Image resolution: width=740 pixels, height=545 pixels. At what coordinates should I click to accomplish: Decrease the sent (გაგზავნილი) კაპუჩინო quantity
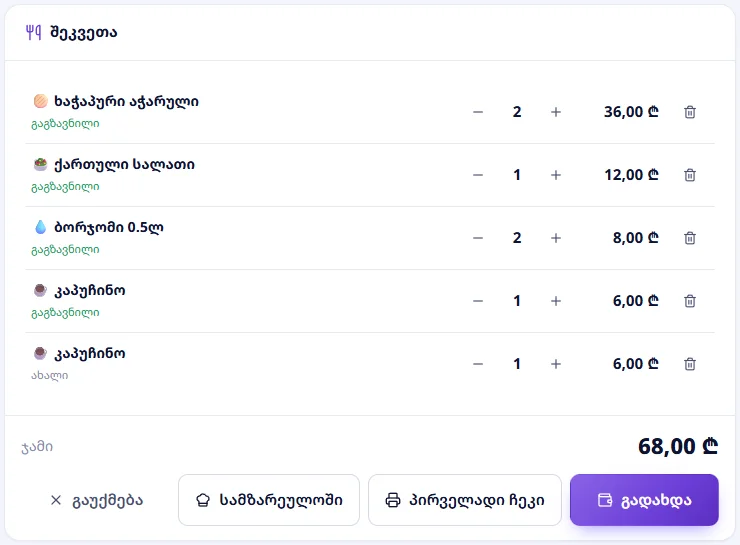tap(478, 301)
